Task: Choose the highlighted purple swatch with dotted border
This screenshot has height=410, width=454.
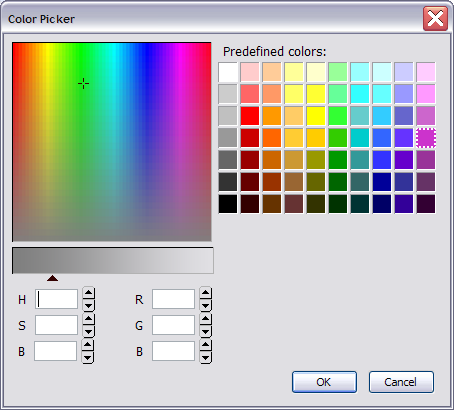Action: click(x=426, y=138)
